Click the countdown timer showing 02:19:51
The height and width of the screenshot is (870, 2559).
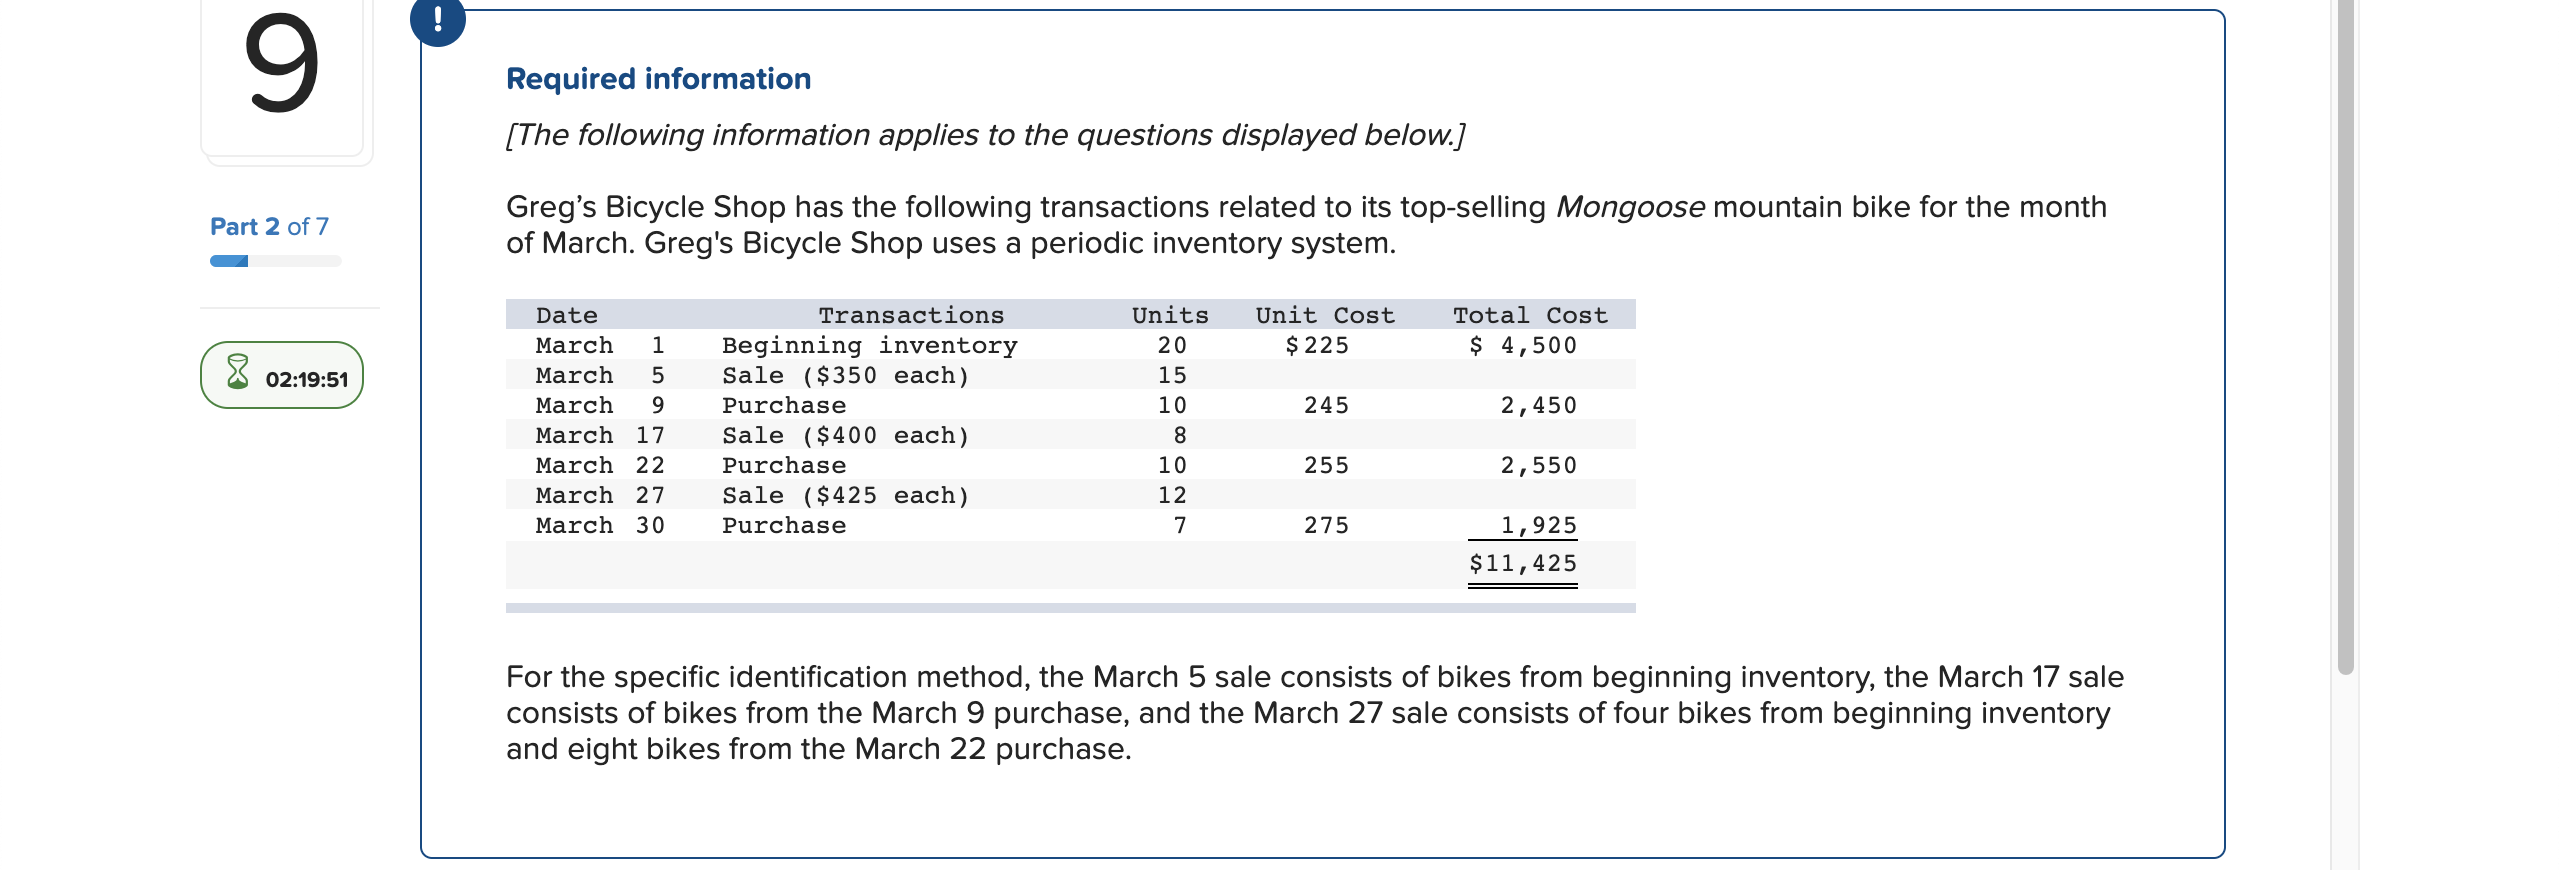(x=302, y=378)
